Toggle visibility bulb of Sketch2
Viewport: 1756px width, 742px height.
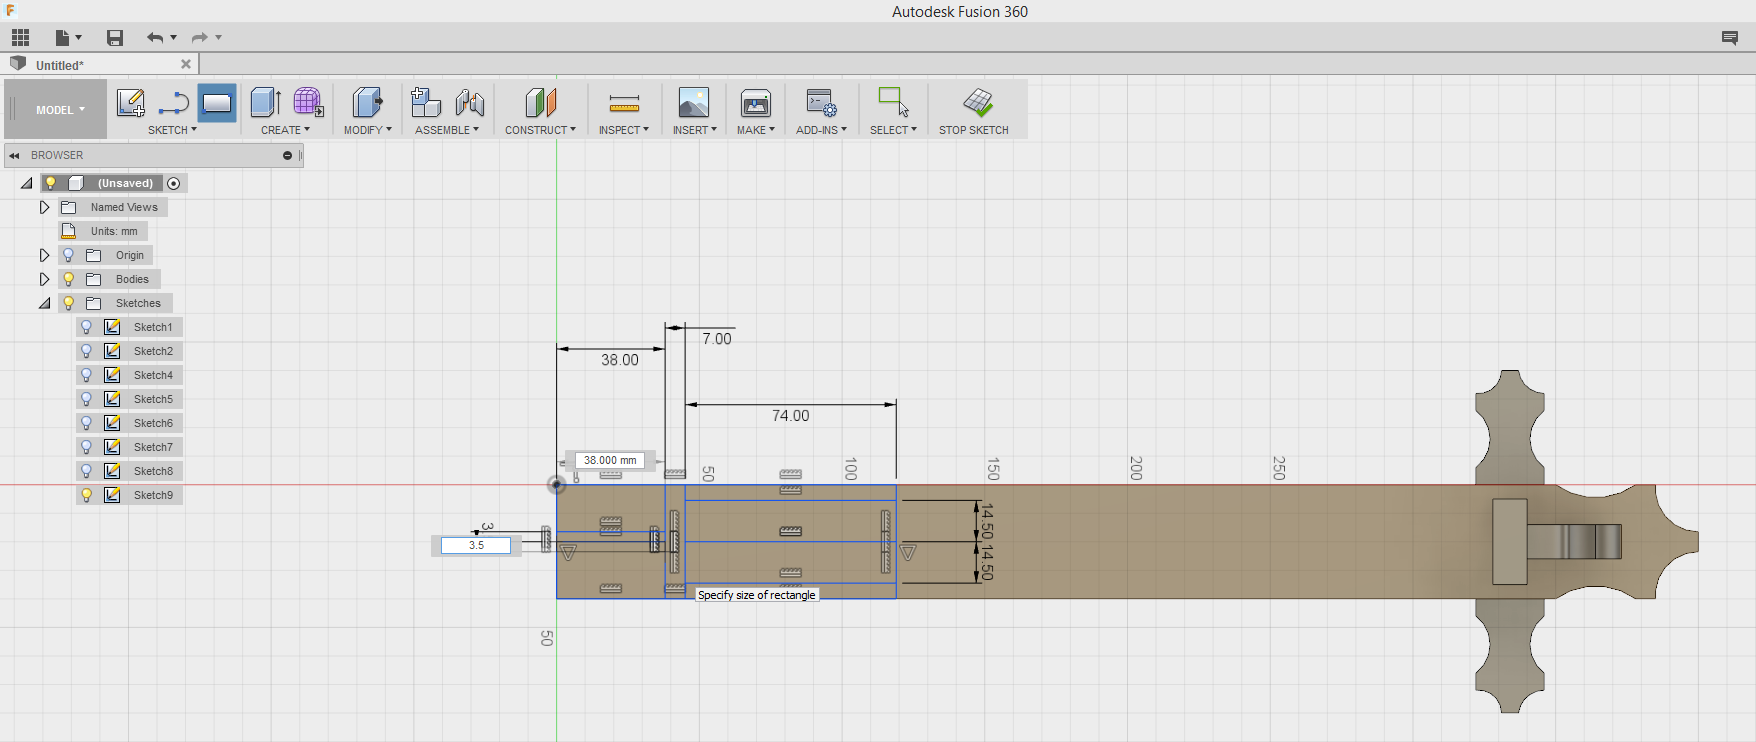pos(86,351)
